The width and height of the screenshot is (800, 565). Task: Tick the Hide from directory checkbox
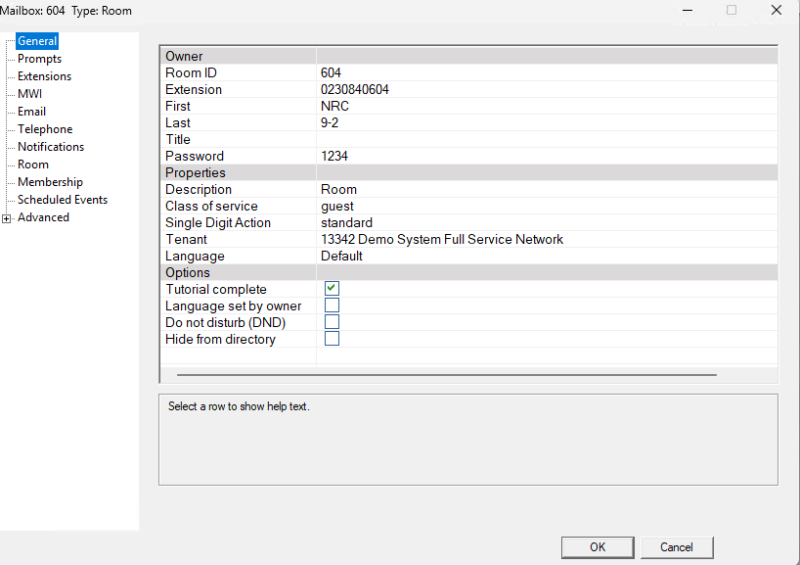332,339
